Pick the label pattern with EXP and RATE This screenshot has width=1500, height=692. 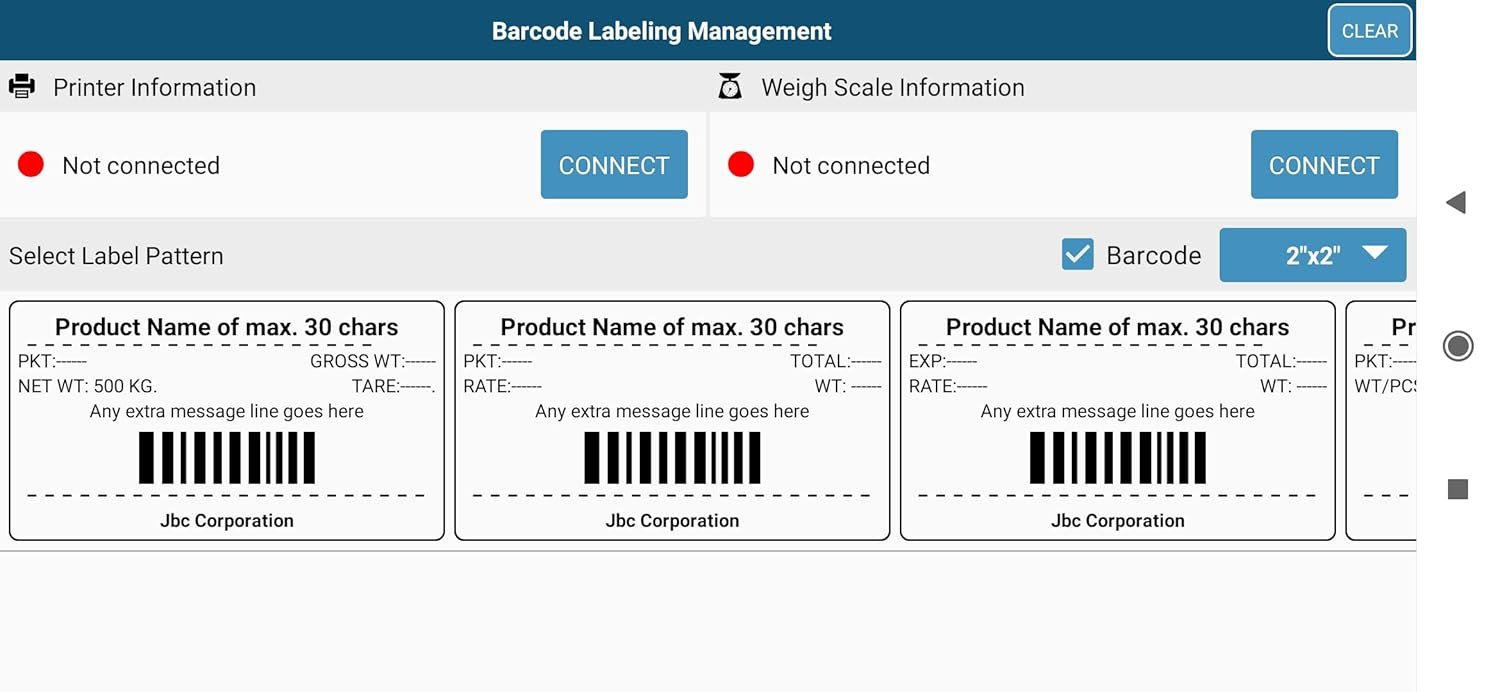[1117, 421]
